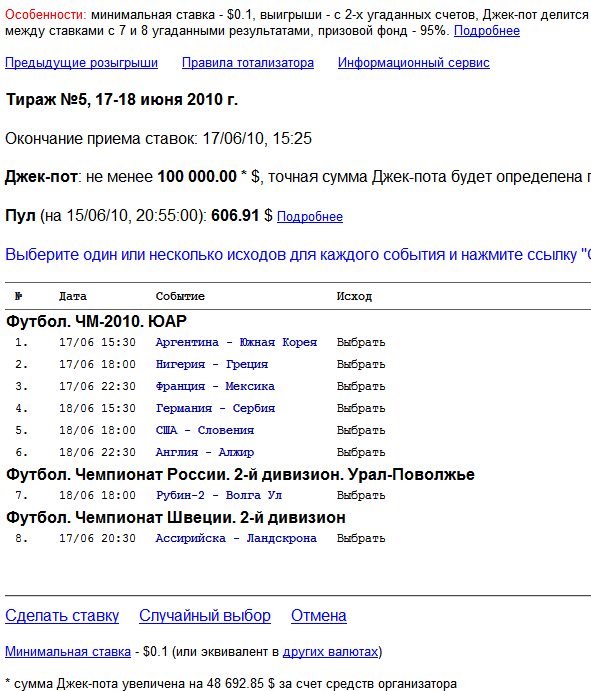
Task: Click the Чемпионат Швеции 2-й дивизион heading
Action: [176, 517]
